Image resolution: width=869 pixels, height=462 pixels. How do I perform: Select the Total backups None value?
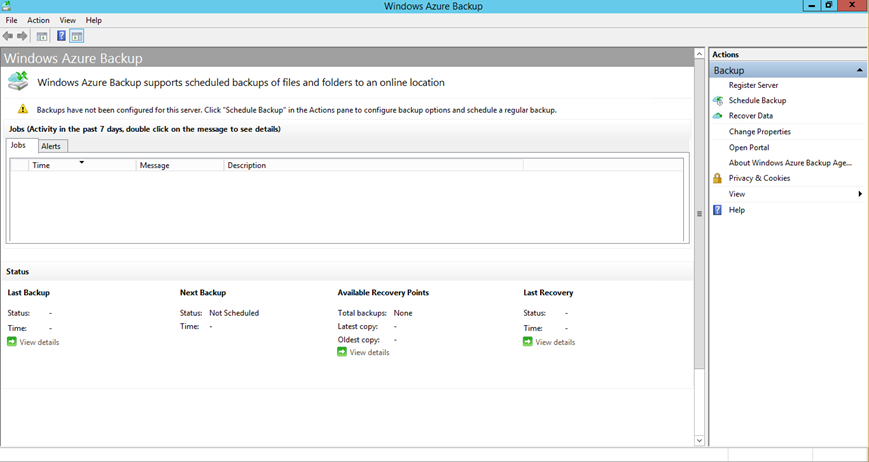[403, 313]
